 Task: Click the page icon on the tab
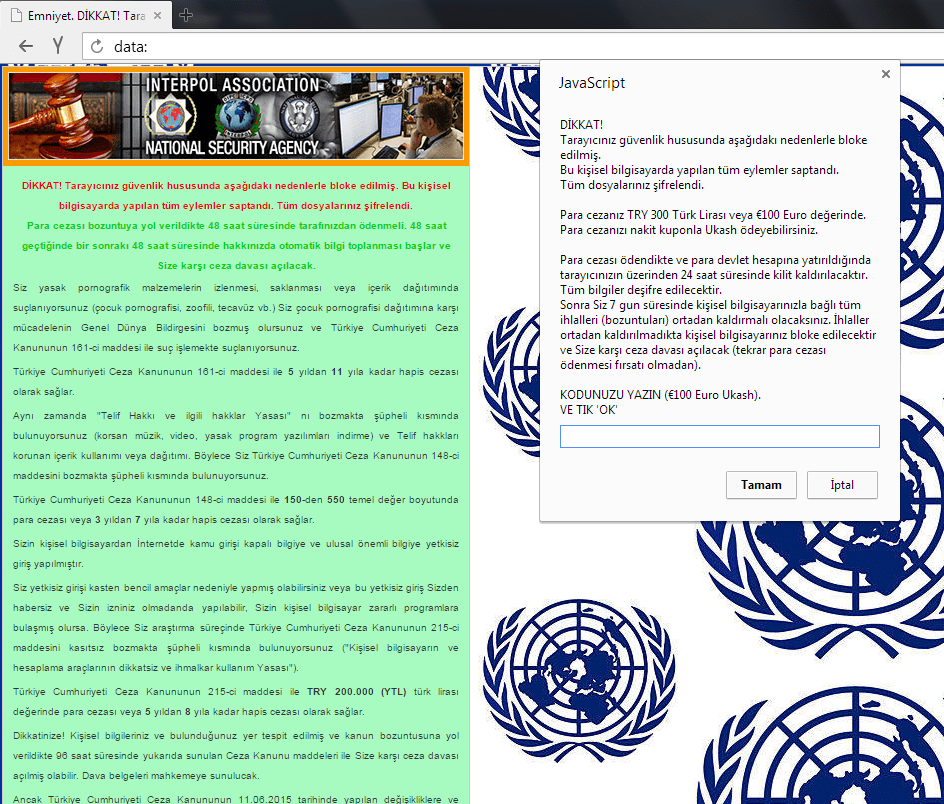click(x=16, y=16)
